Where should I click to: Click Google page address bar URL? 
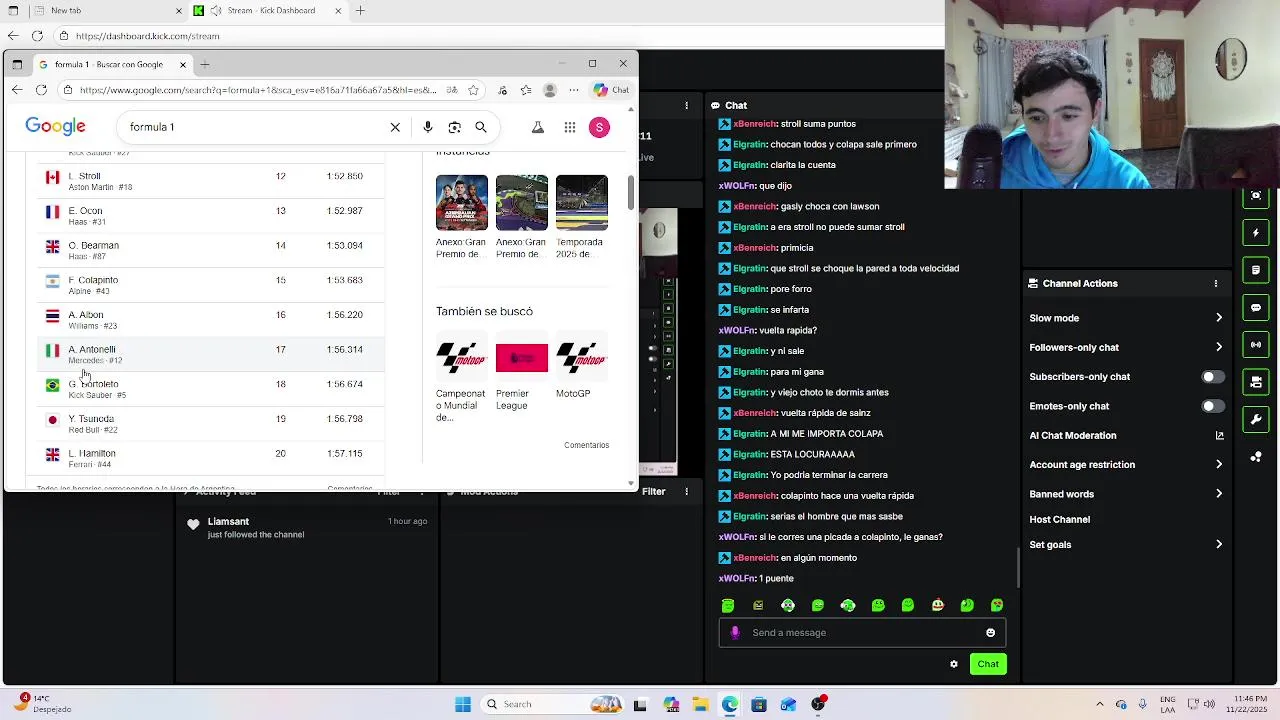pyautogui.click(x=258, y=90)
